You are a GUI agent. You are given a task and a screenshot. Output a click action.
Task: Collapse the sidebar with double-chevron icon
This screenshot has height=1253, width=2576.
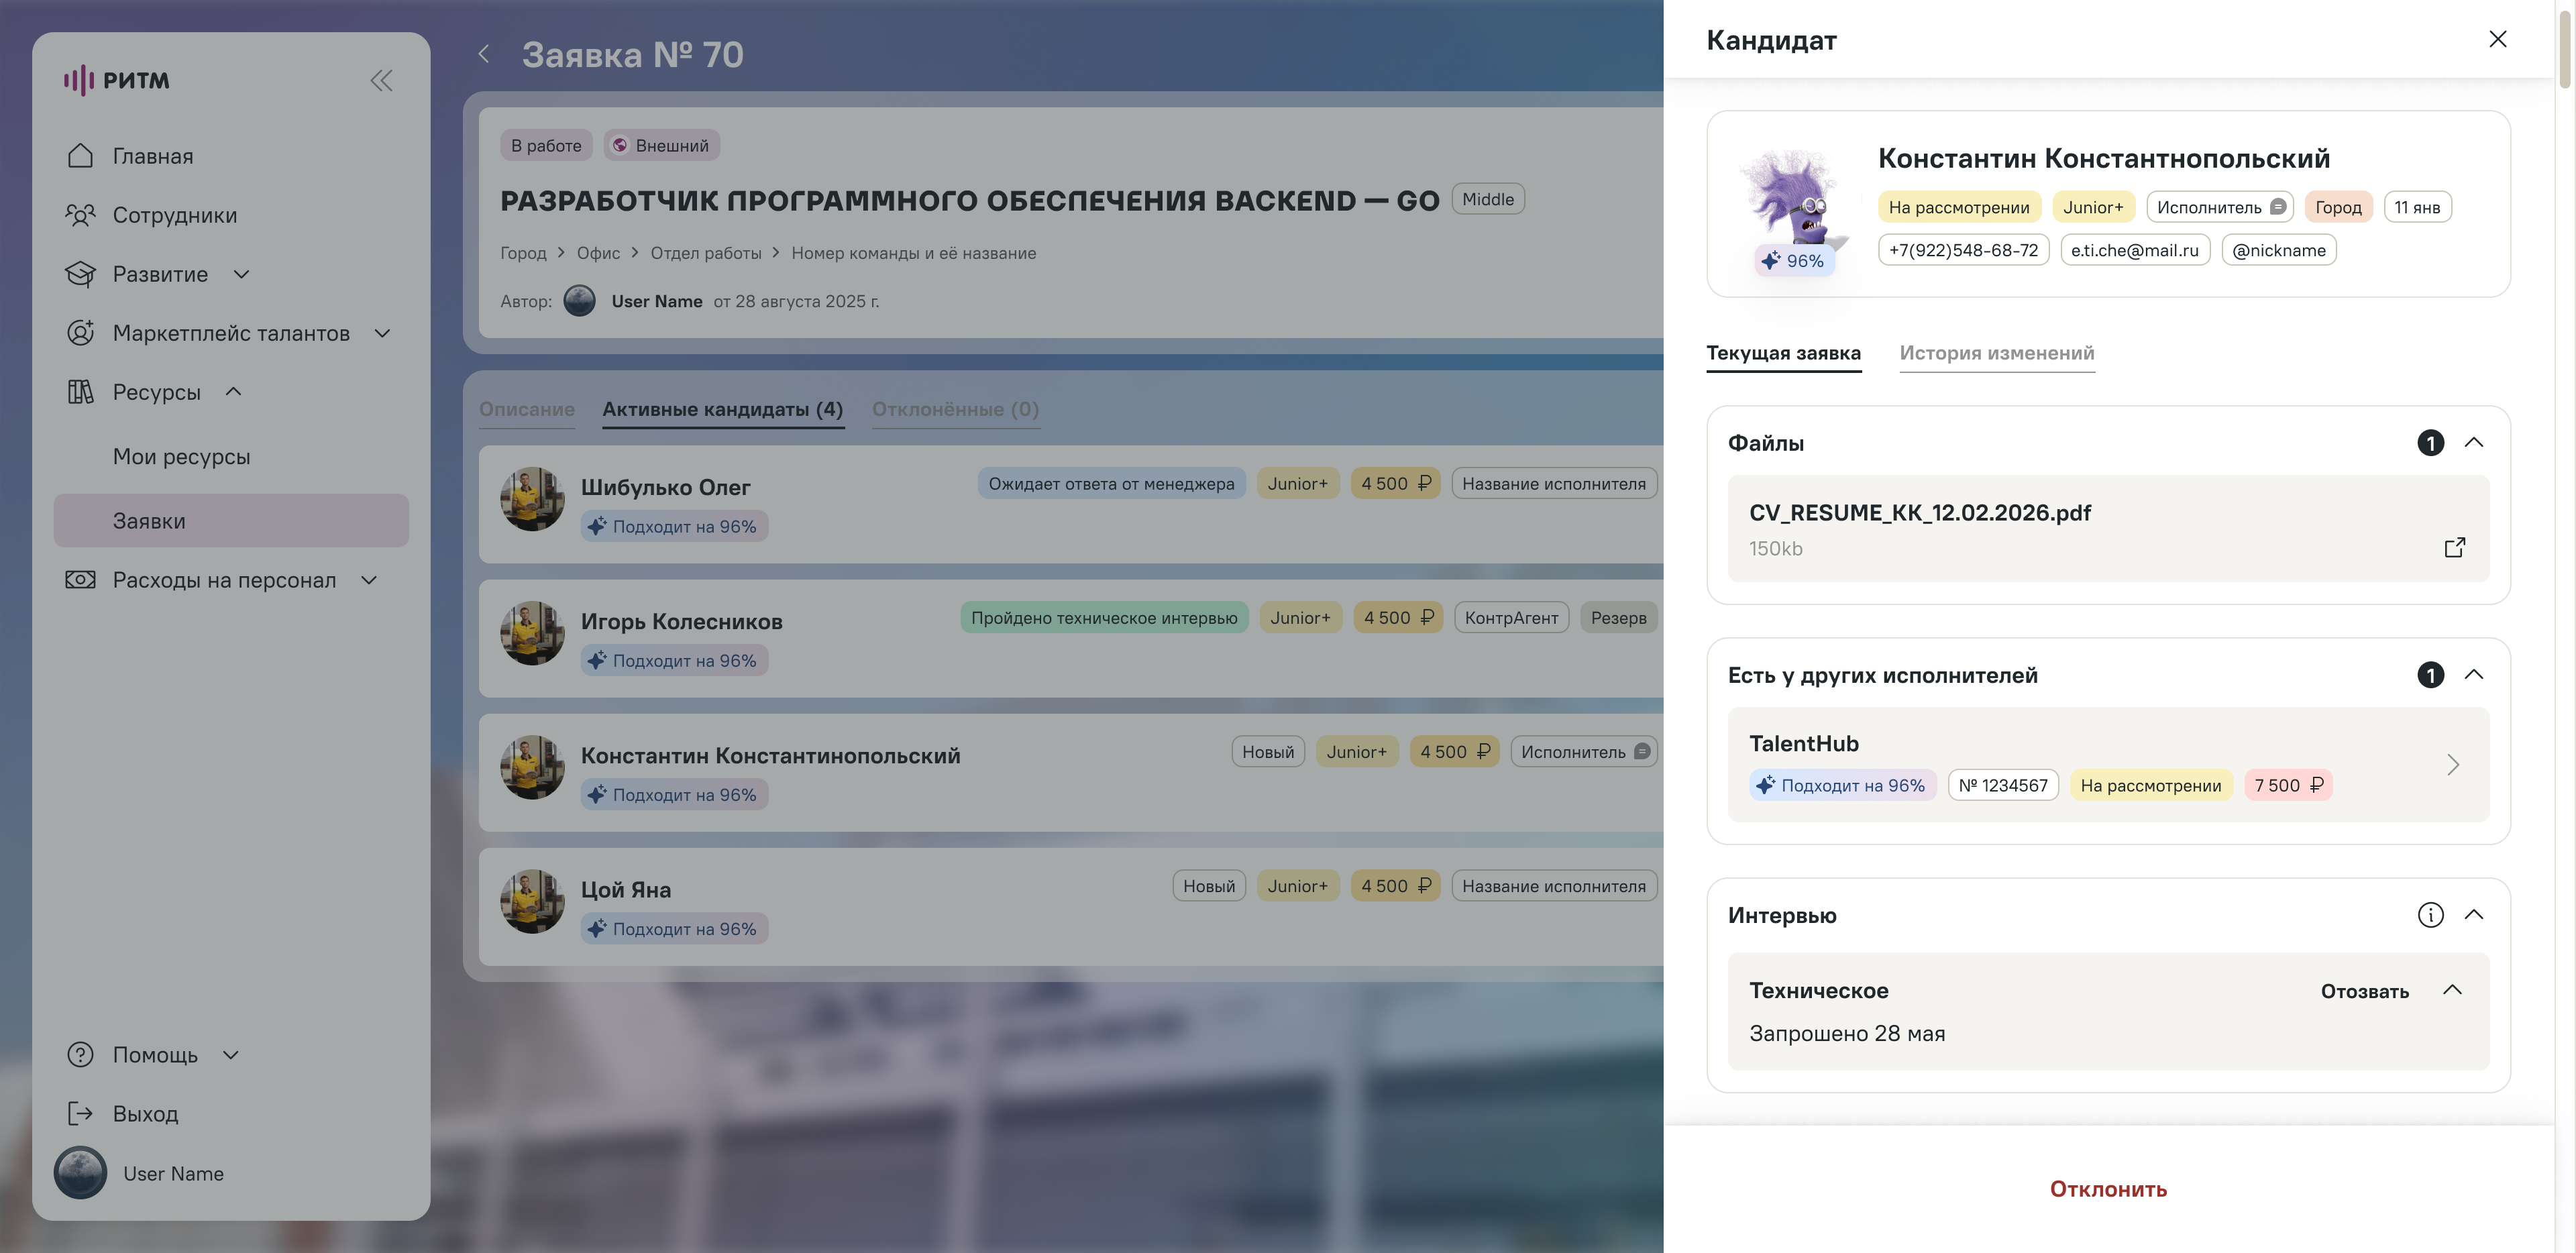point(381,80)
